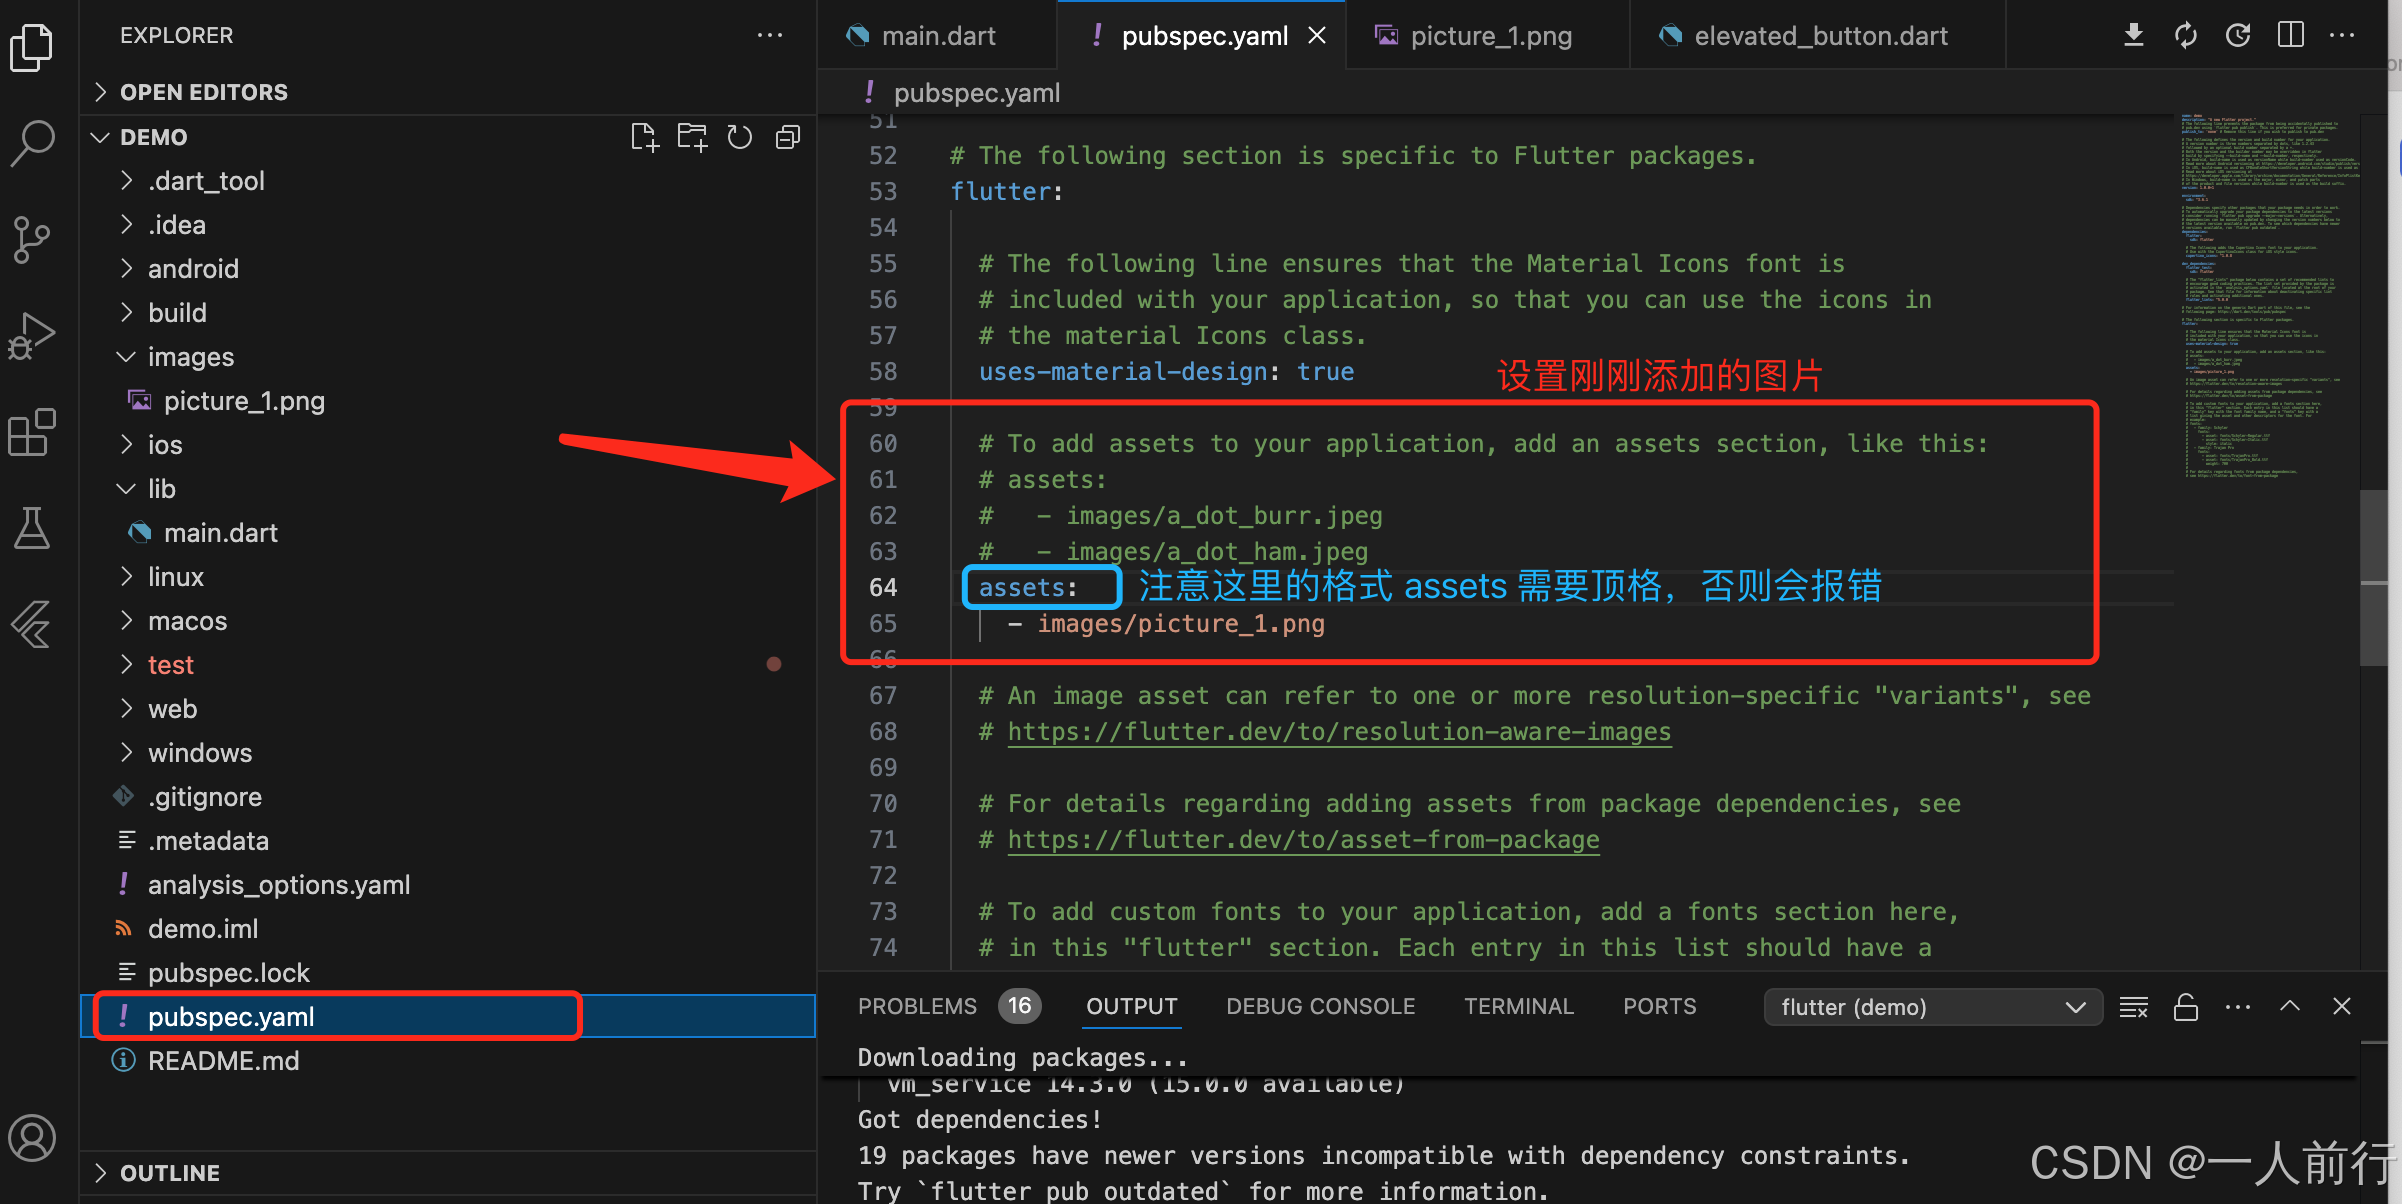Toggle output scroll lock icon

2186,1007
